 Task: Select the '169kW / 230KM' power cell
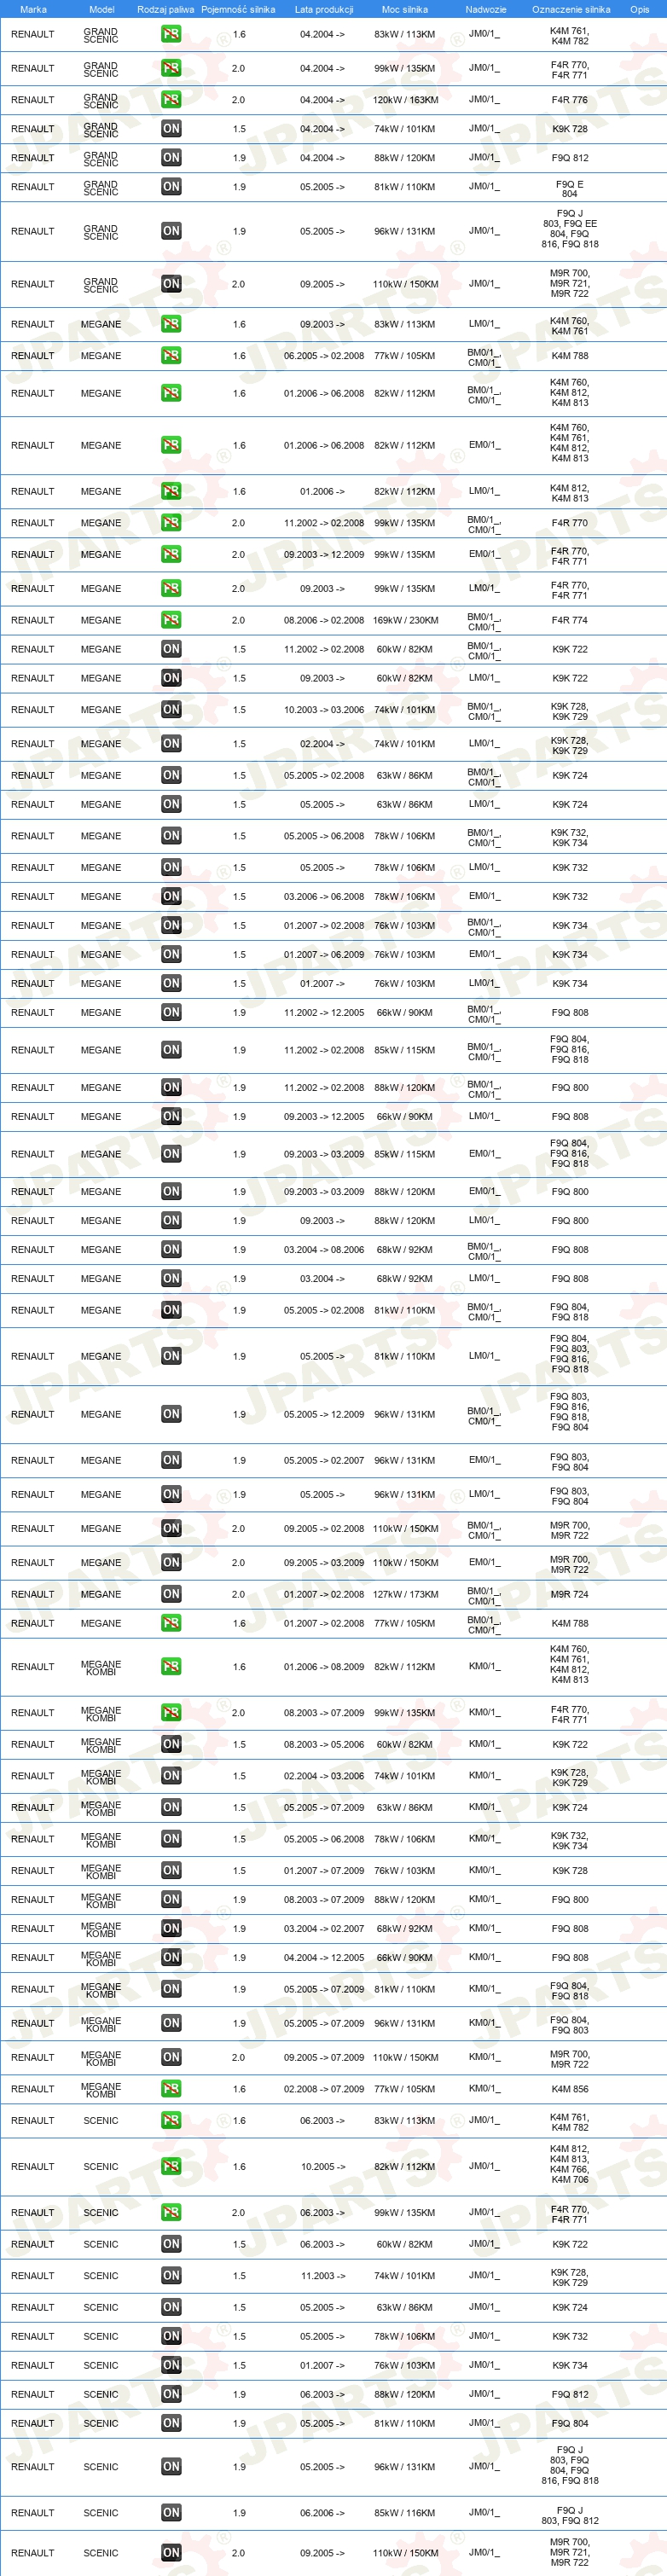pyautogui.click(x=405, y=620)
